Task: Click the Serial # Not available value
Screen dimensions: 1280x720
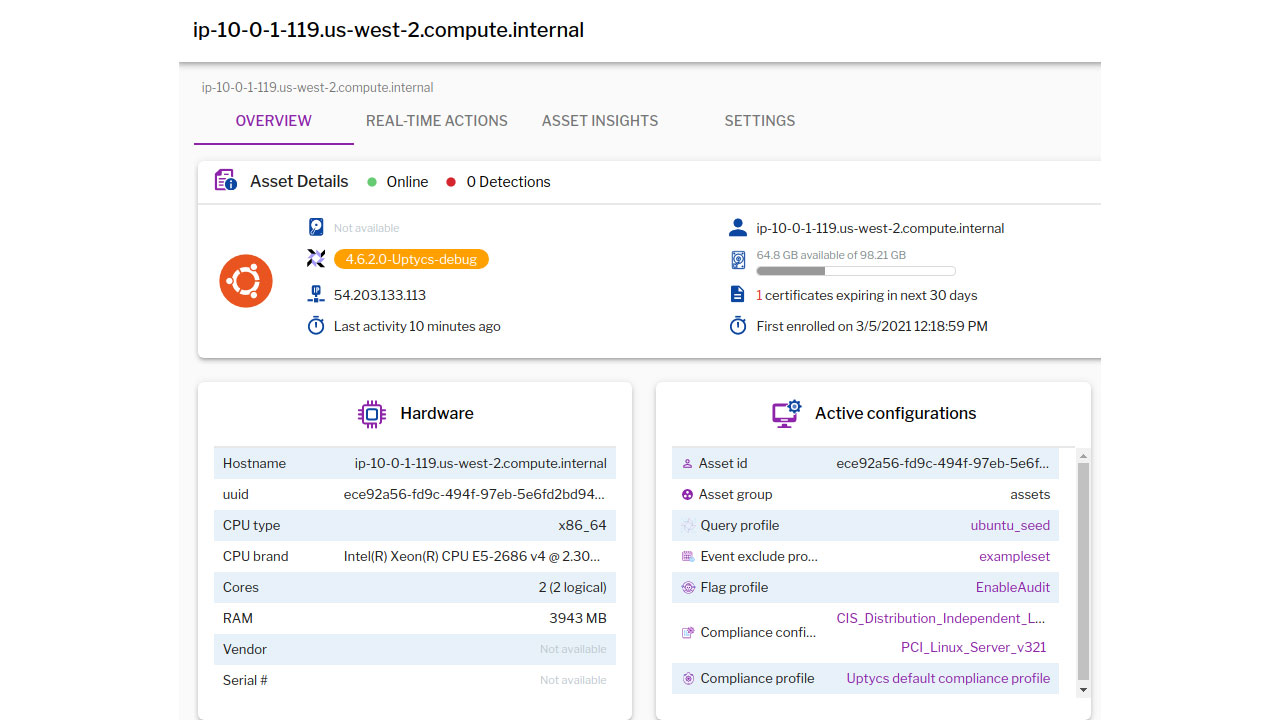Action: (573, 681)
